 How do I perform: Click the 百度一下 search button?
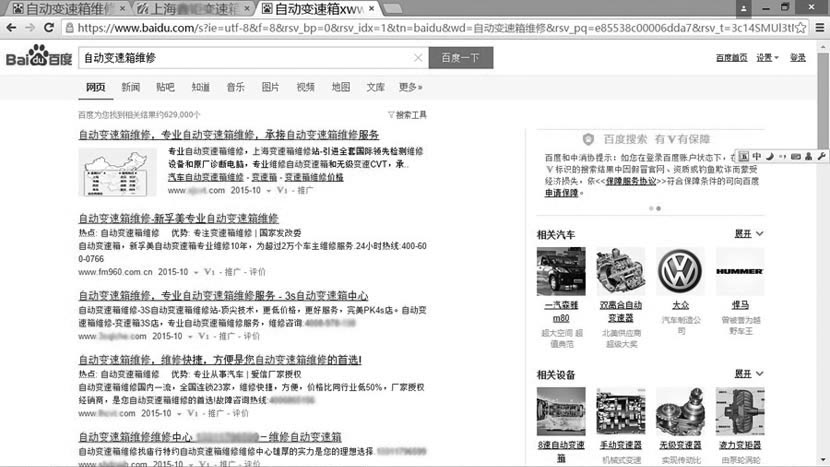pyautogui.click(x=461, y=59)
